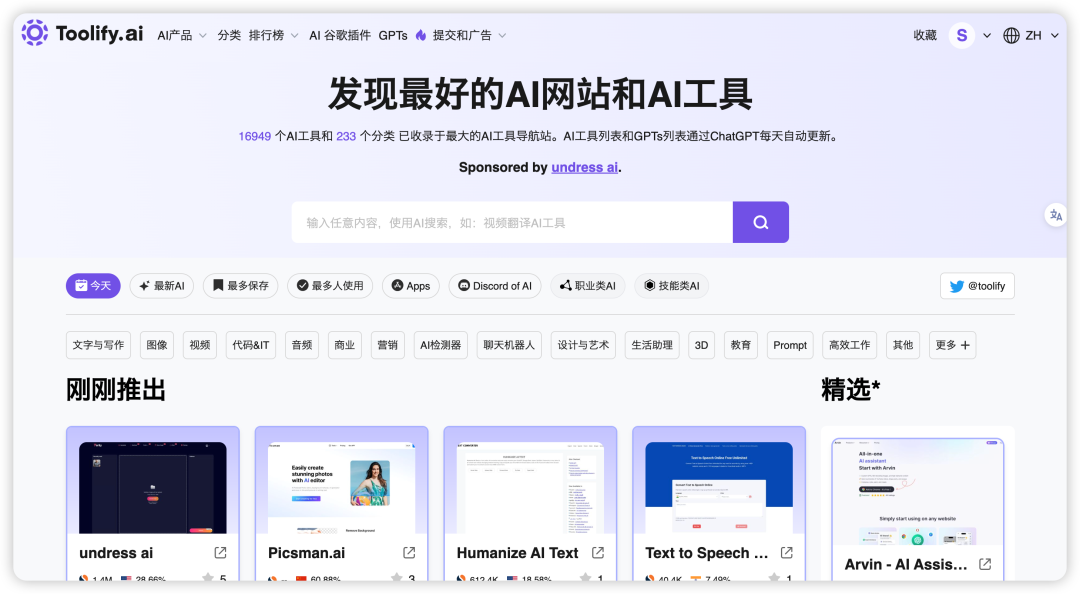Choose the 音频 category
Screen dimensions: 1080x594
(x=302, y=345)
